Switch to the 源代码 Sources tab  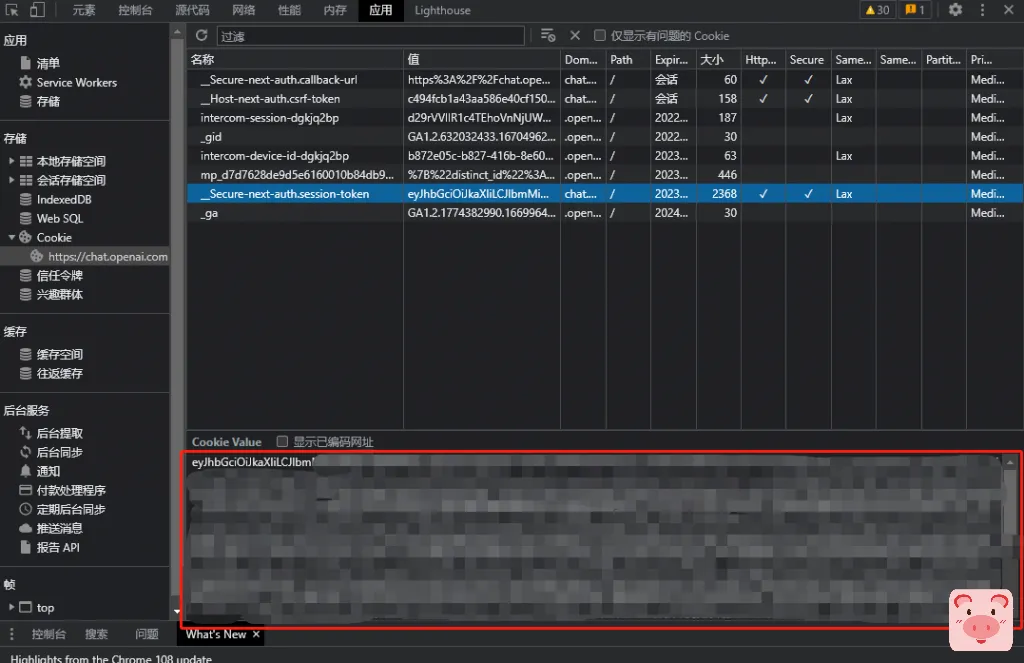point(193,10)
